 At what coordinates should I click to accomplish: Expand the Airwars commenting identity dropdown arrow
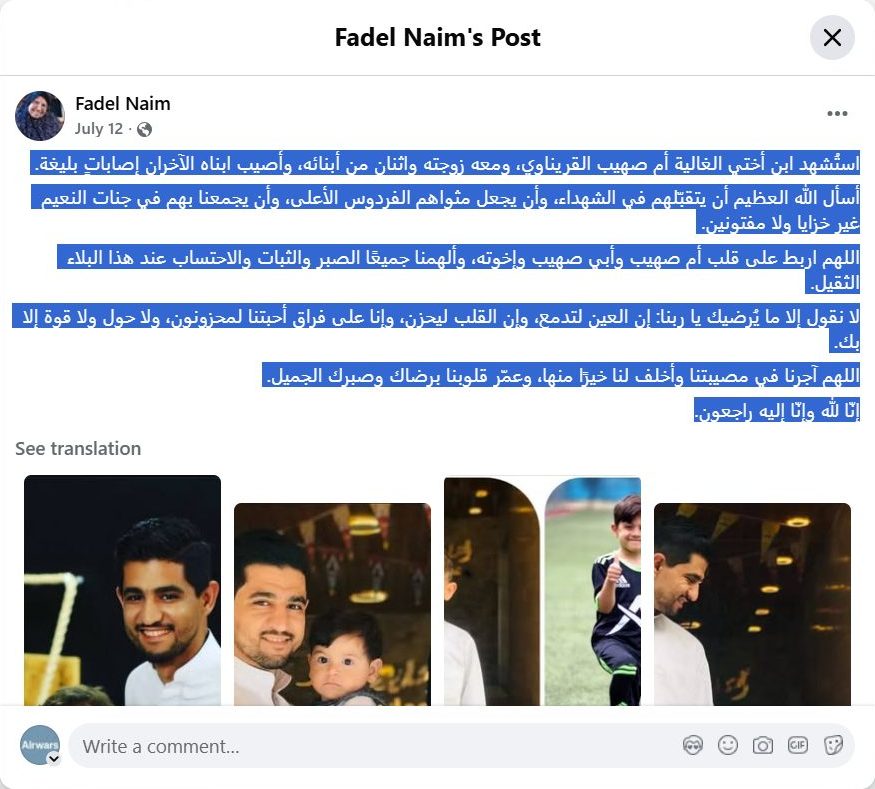(54, 759)
